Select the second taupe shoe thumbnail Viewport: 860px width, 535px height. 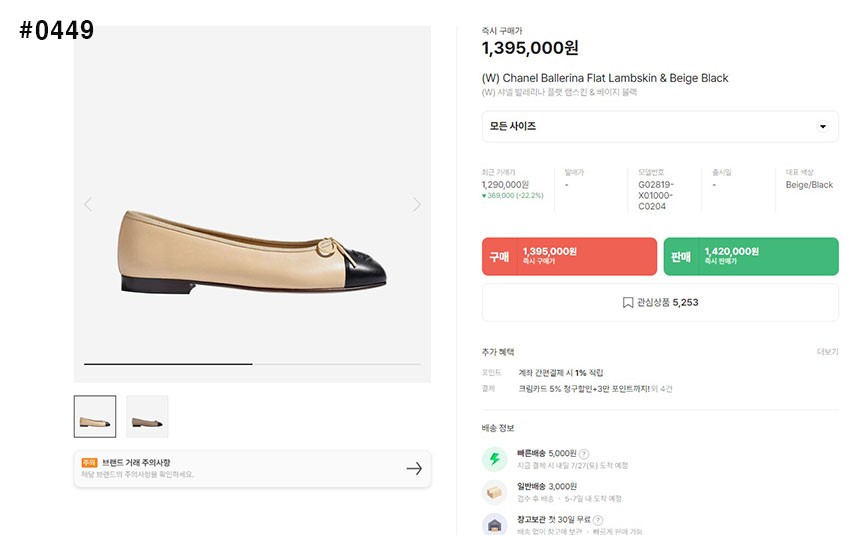coord(147,416)
